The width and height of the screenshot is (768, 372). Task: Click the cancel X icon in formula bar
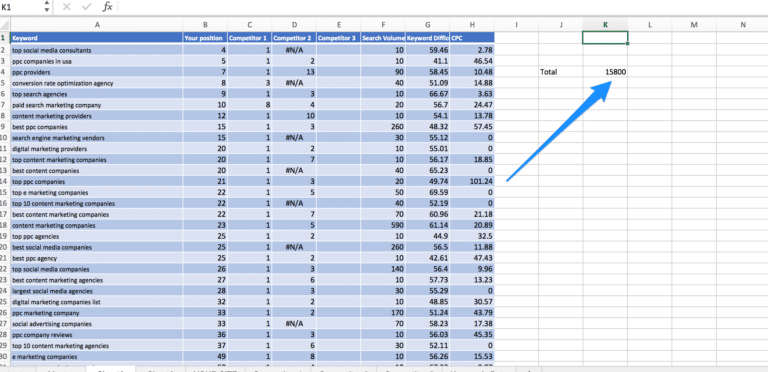coord(67,6)
